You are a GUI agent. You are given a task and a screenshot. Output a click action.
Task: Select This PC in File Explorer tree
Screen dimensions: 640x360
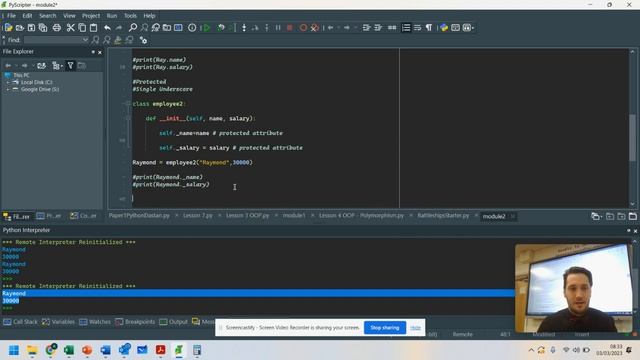(x=21, y=76)
